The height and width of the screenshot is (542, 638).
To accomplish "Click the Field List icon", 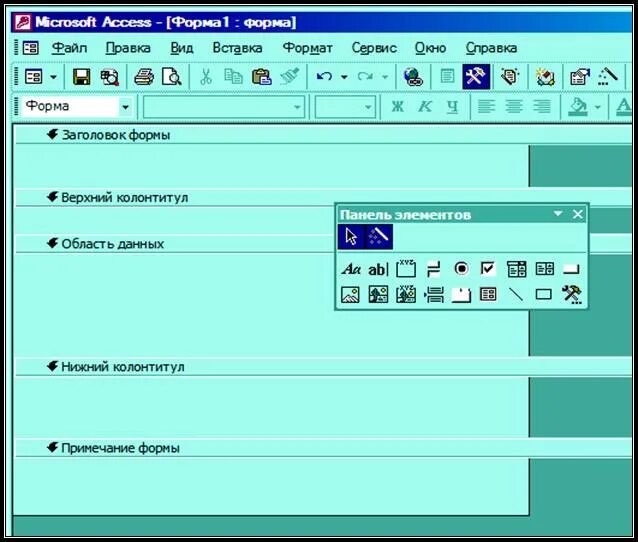I will (x=448, y=76).
